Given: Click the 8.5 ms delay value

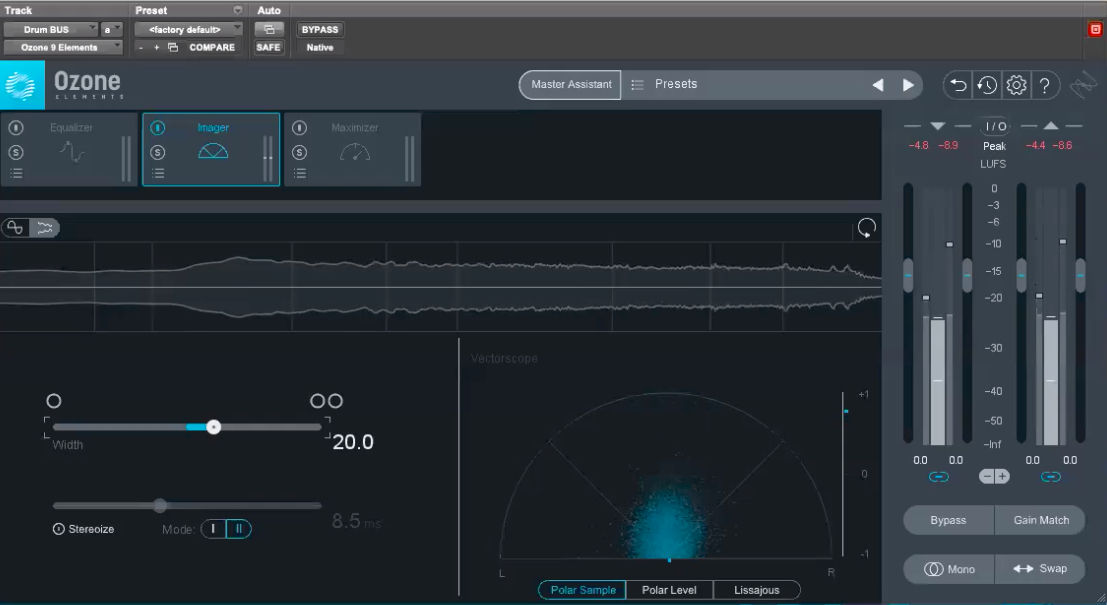Looking at the screenshot, I should point(356,522).
